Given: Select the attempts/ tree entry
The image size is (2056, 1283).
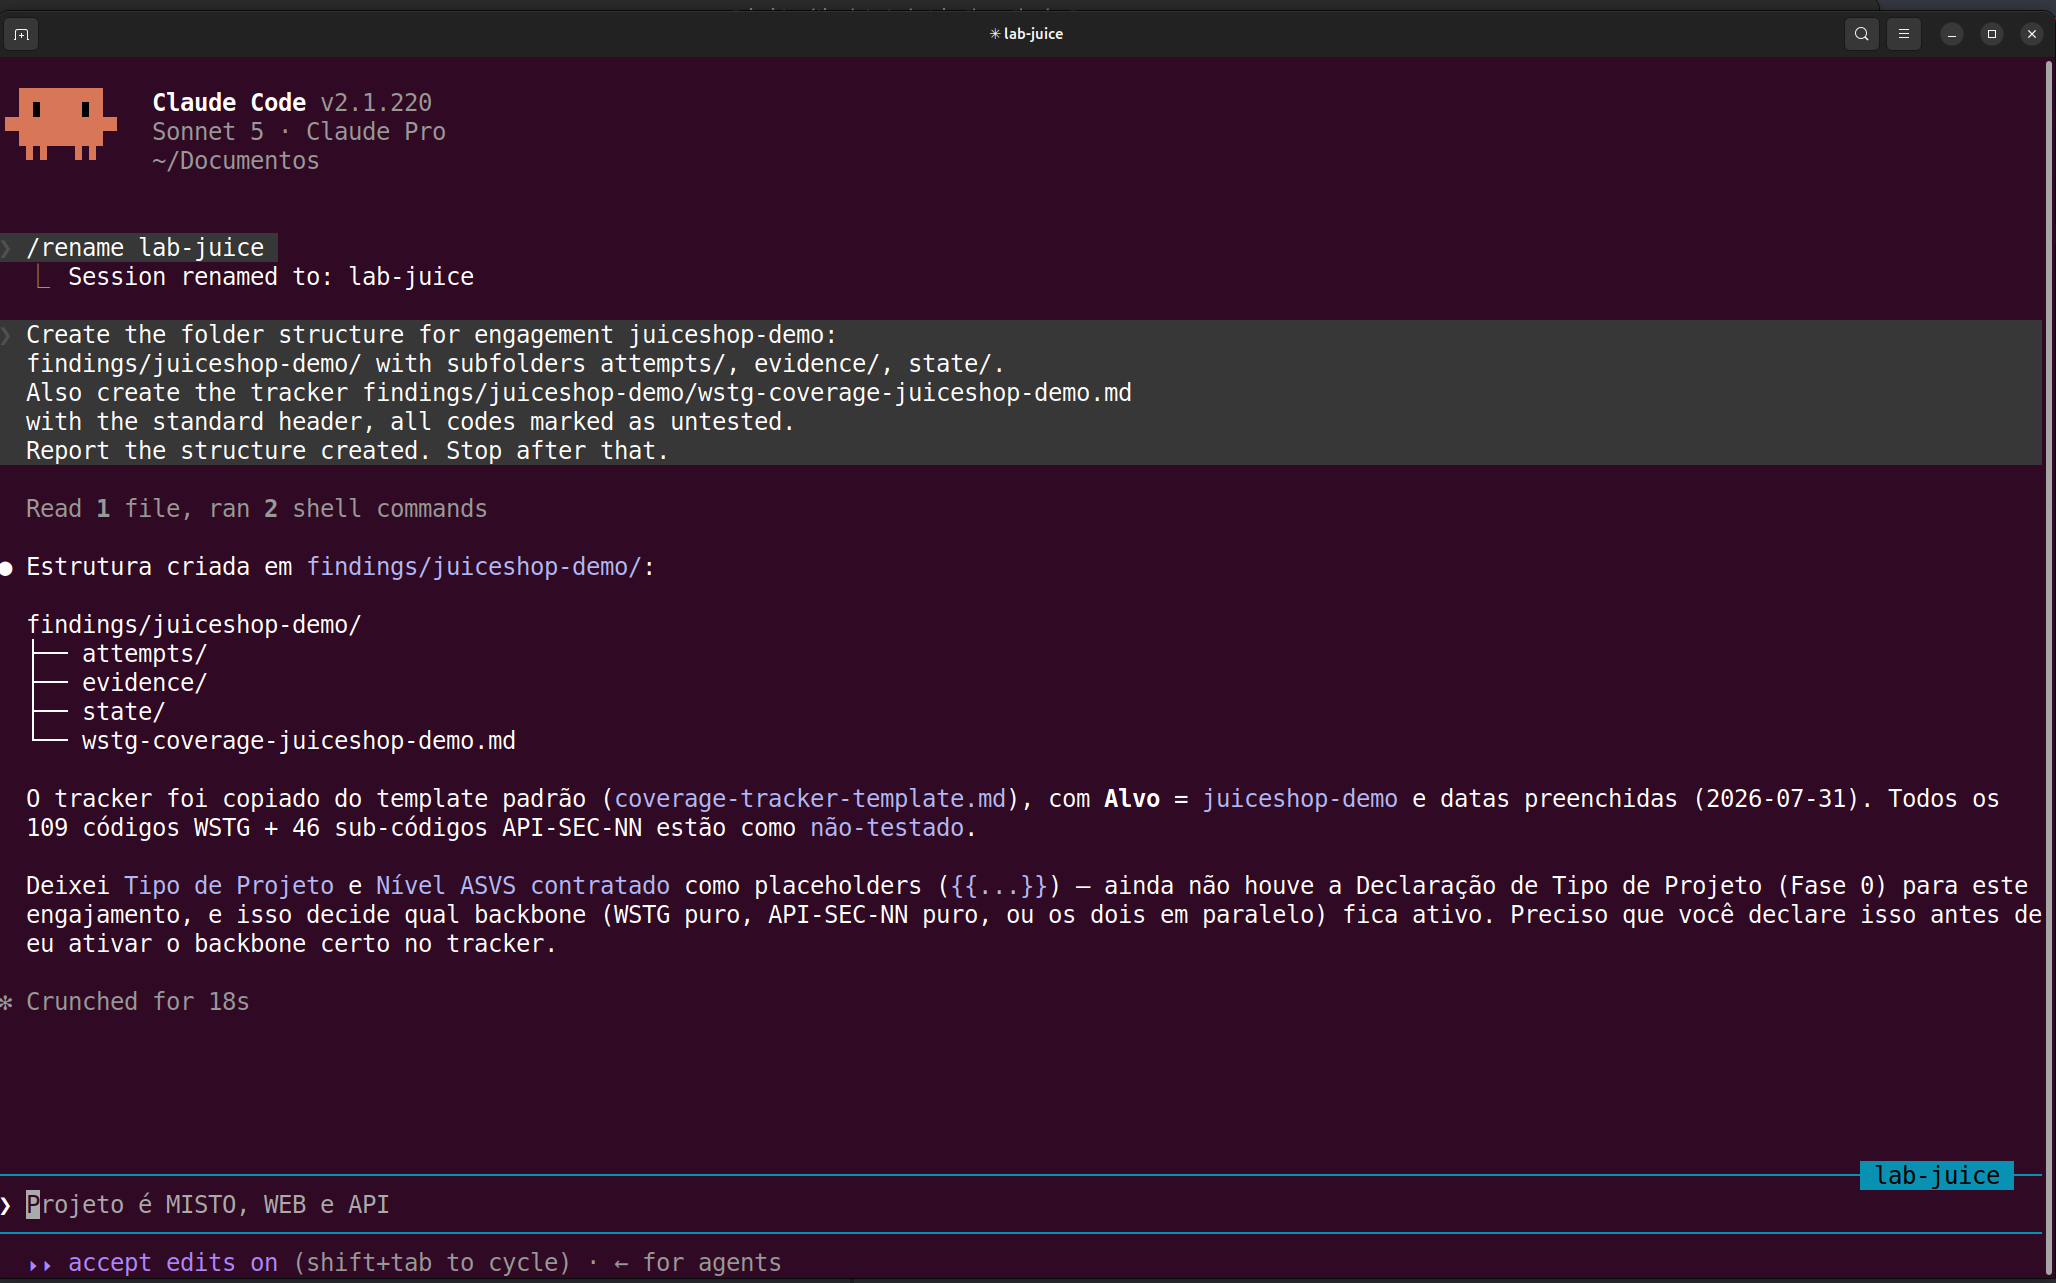Looking at the screenshot, I should point(145,654).
